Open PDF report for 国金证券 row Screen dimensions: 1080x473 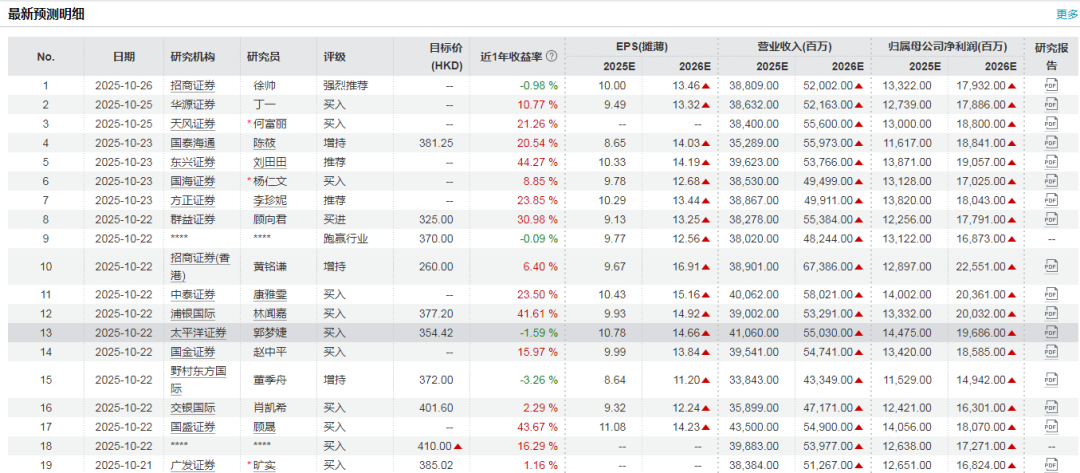click(x=1051, y=352)
